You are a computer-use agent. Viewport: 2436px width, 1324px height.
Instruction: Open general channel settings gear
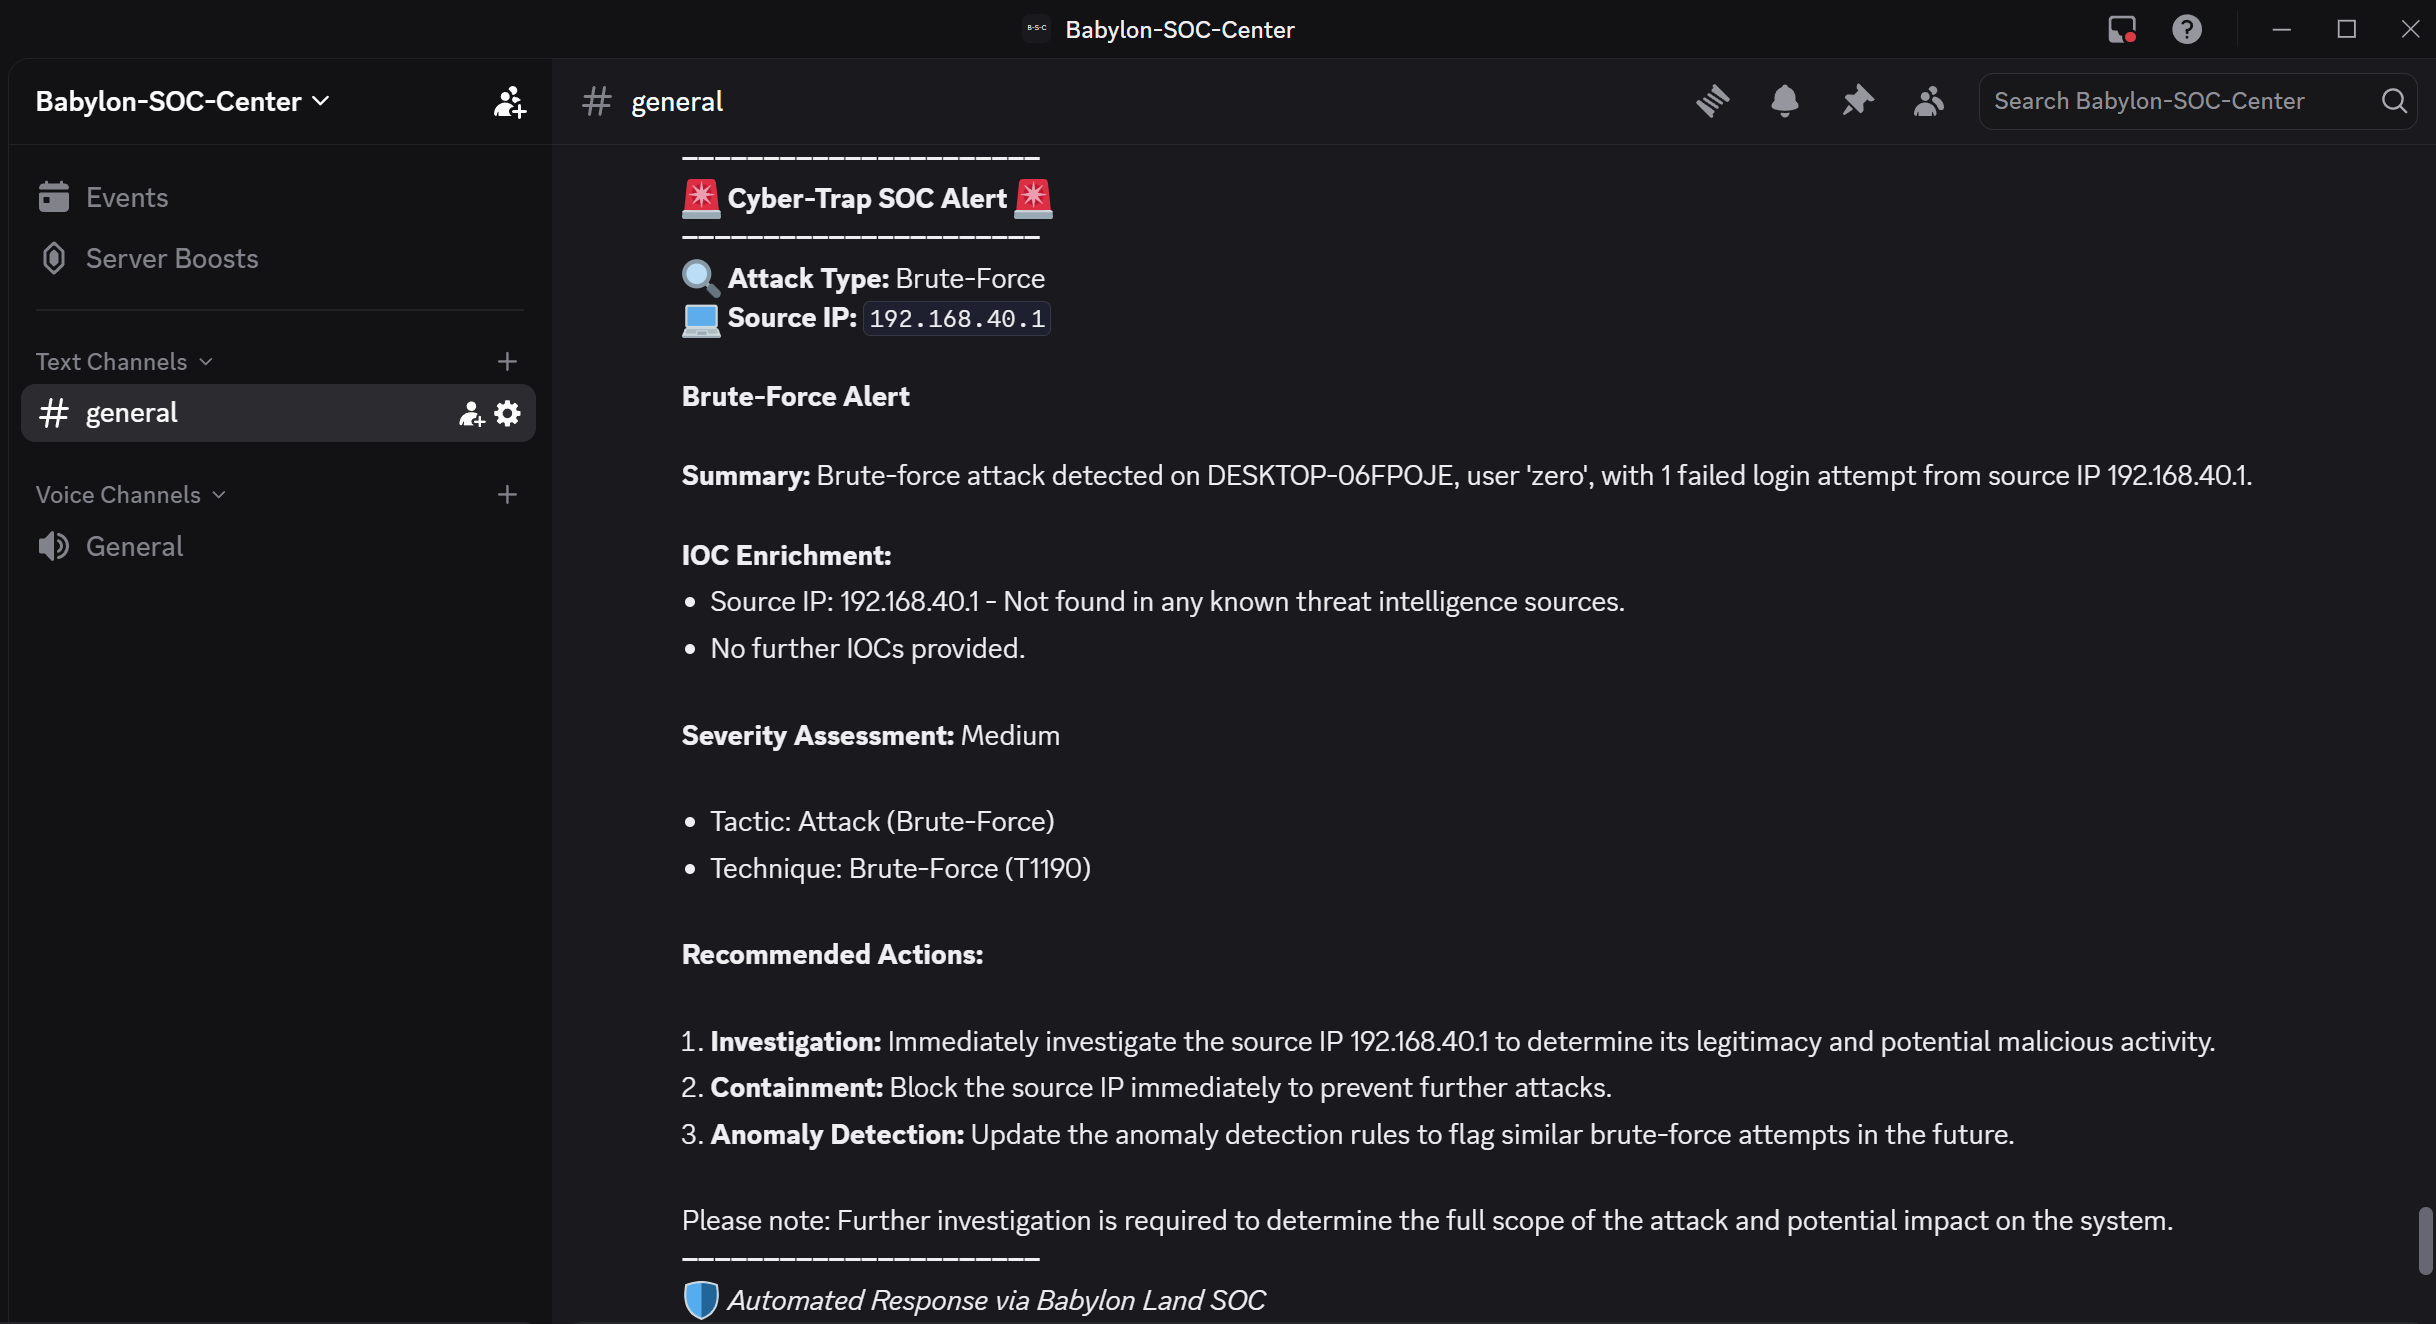508,413
